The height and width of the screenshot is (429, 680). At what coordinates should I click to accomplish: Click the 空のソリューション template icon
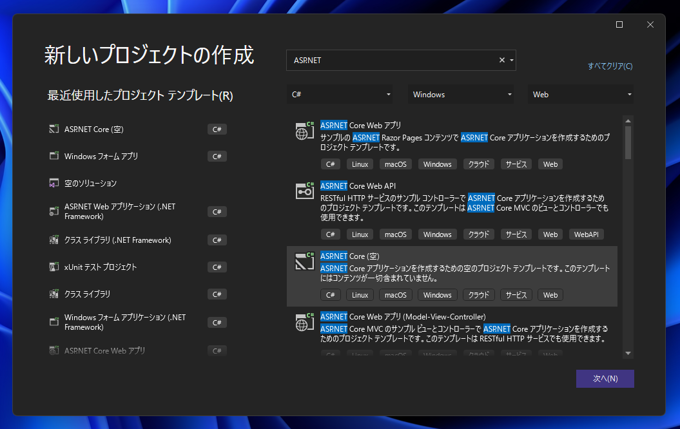point(54,183)
